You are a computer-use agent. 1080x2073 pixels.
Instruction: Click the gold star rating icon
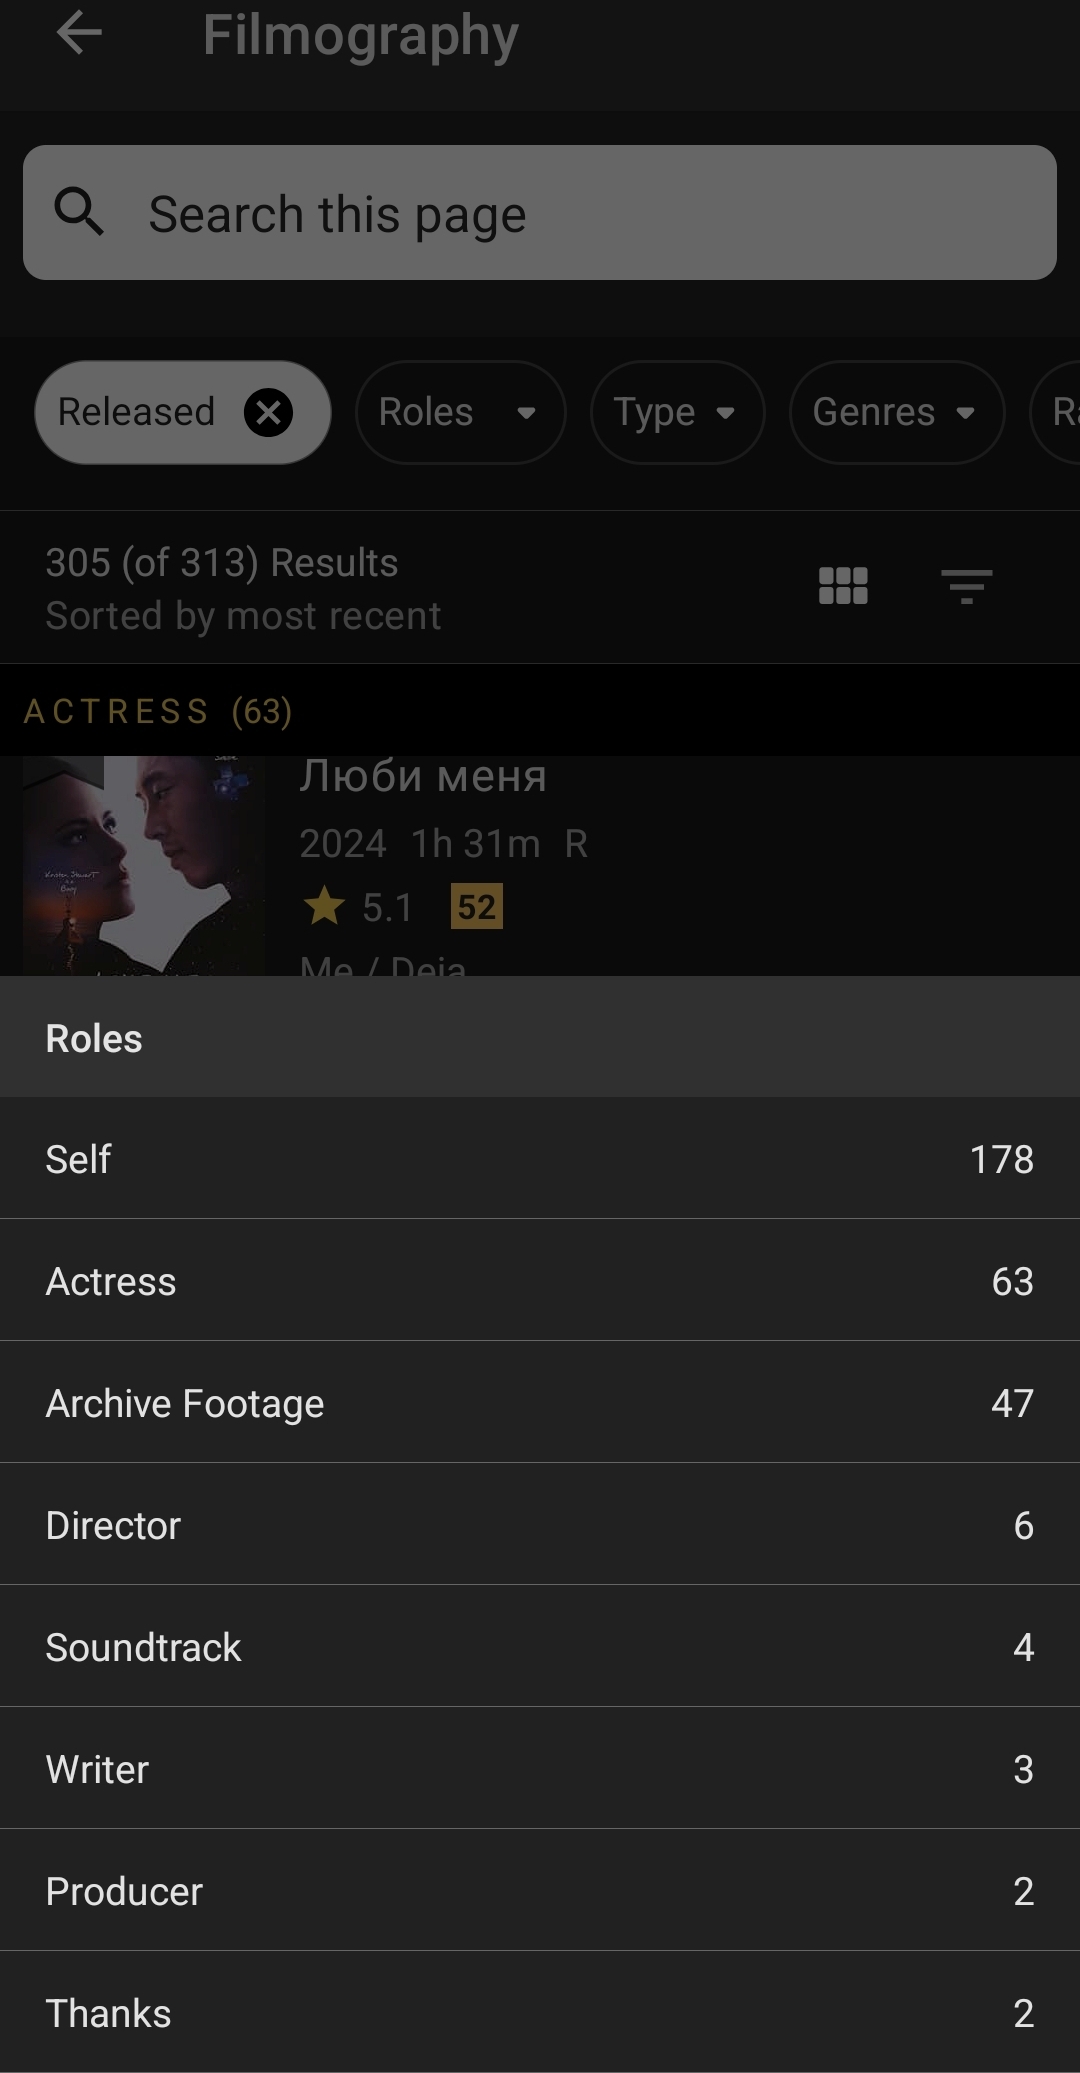pyautogui.click(x=324, y=907)
